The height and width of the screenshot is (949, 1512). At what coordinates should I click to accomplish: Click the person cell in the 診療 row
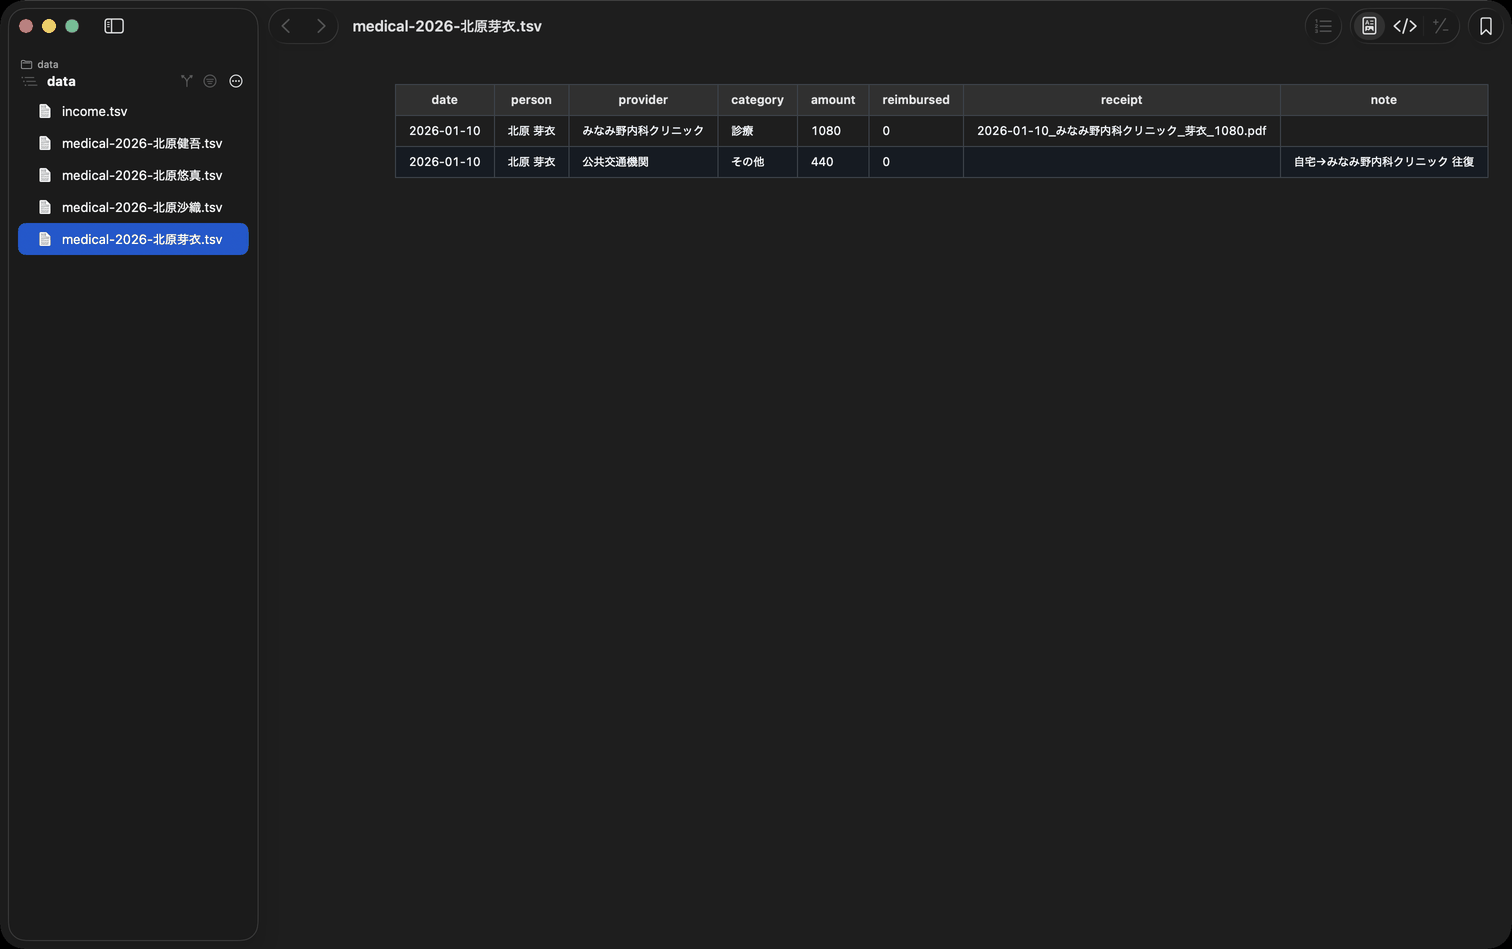(531, 131)
